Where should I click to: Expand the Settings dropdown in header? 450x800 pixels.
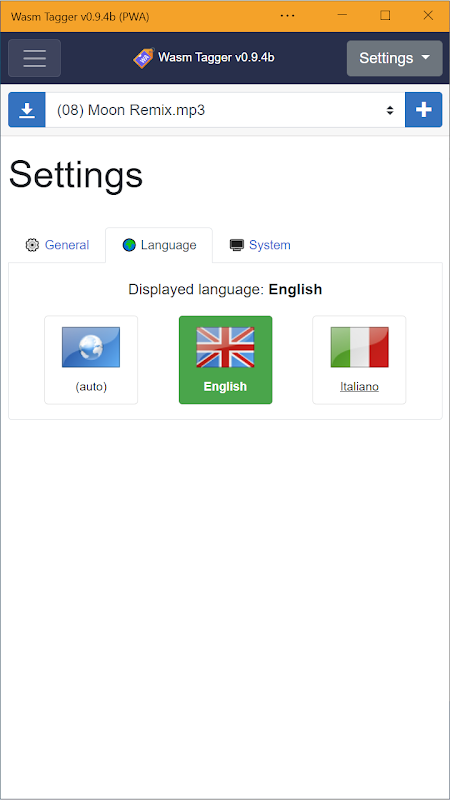coord(394,58)
